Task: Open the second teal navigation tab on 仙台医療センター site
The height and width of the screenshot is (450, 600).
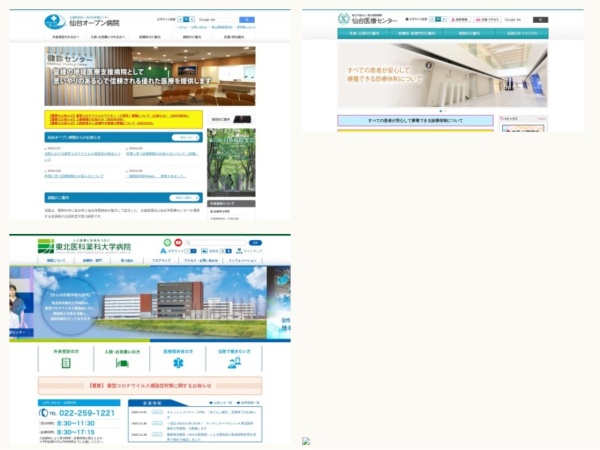Action: click(x=416, y=34)
